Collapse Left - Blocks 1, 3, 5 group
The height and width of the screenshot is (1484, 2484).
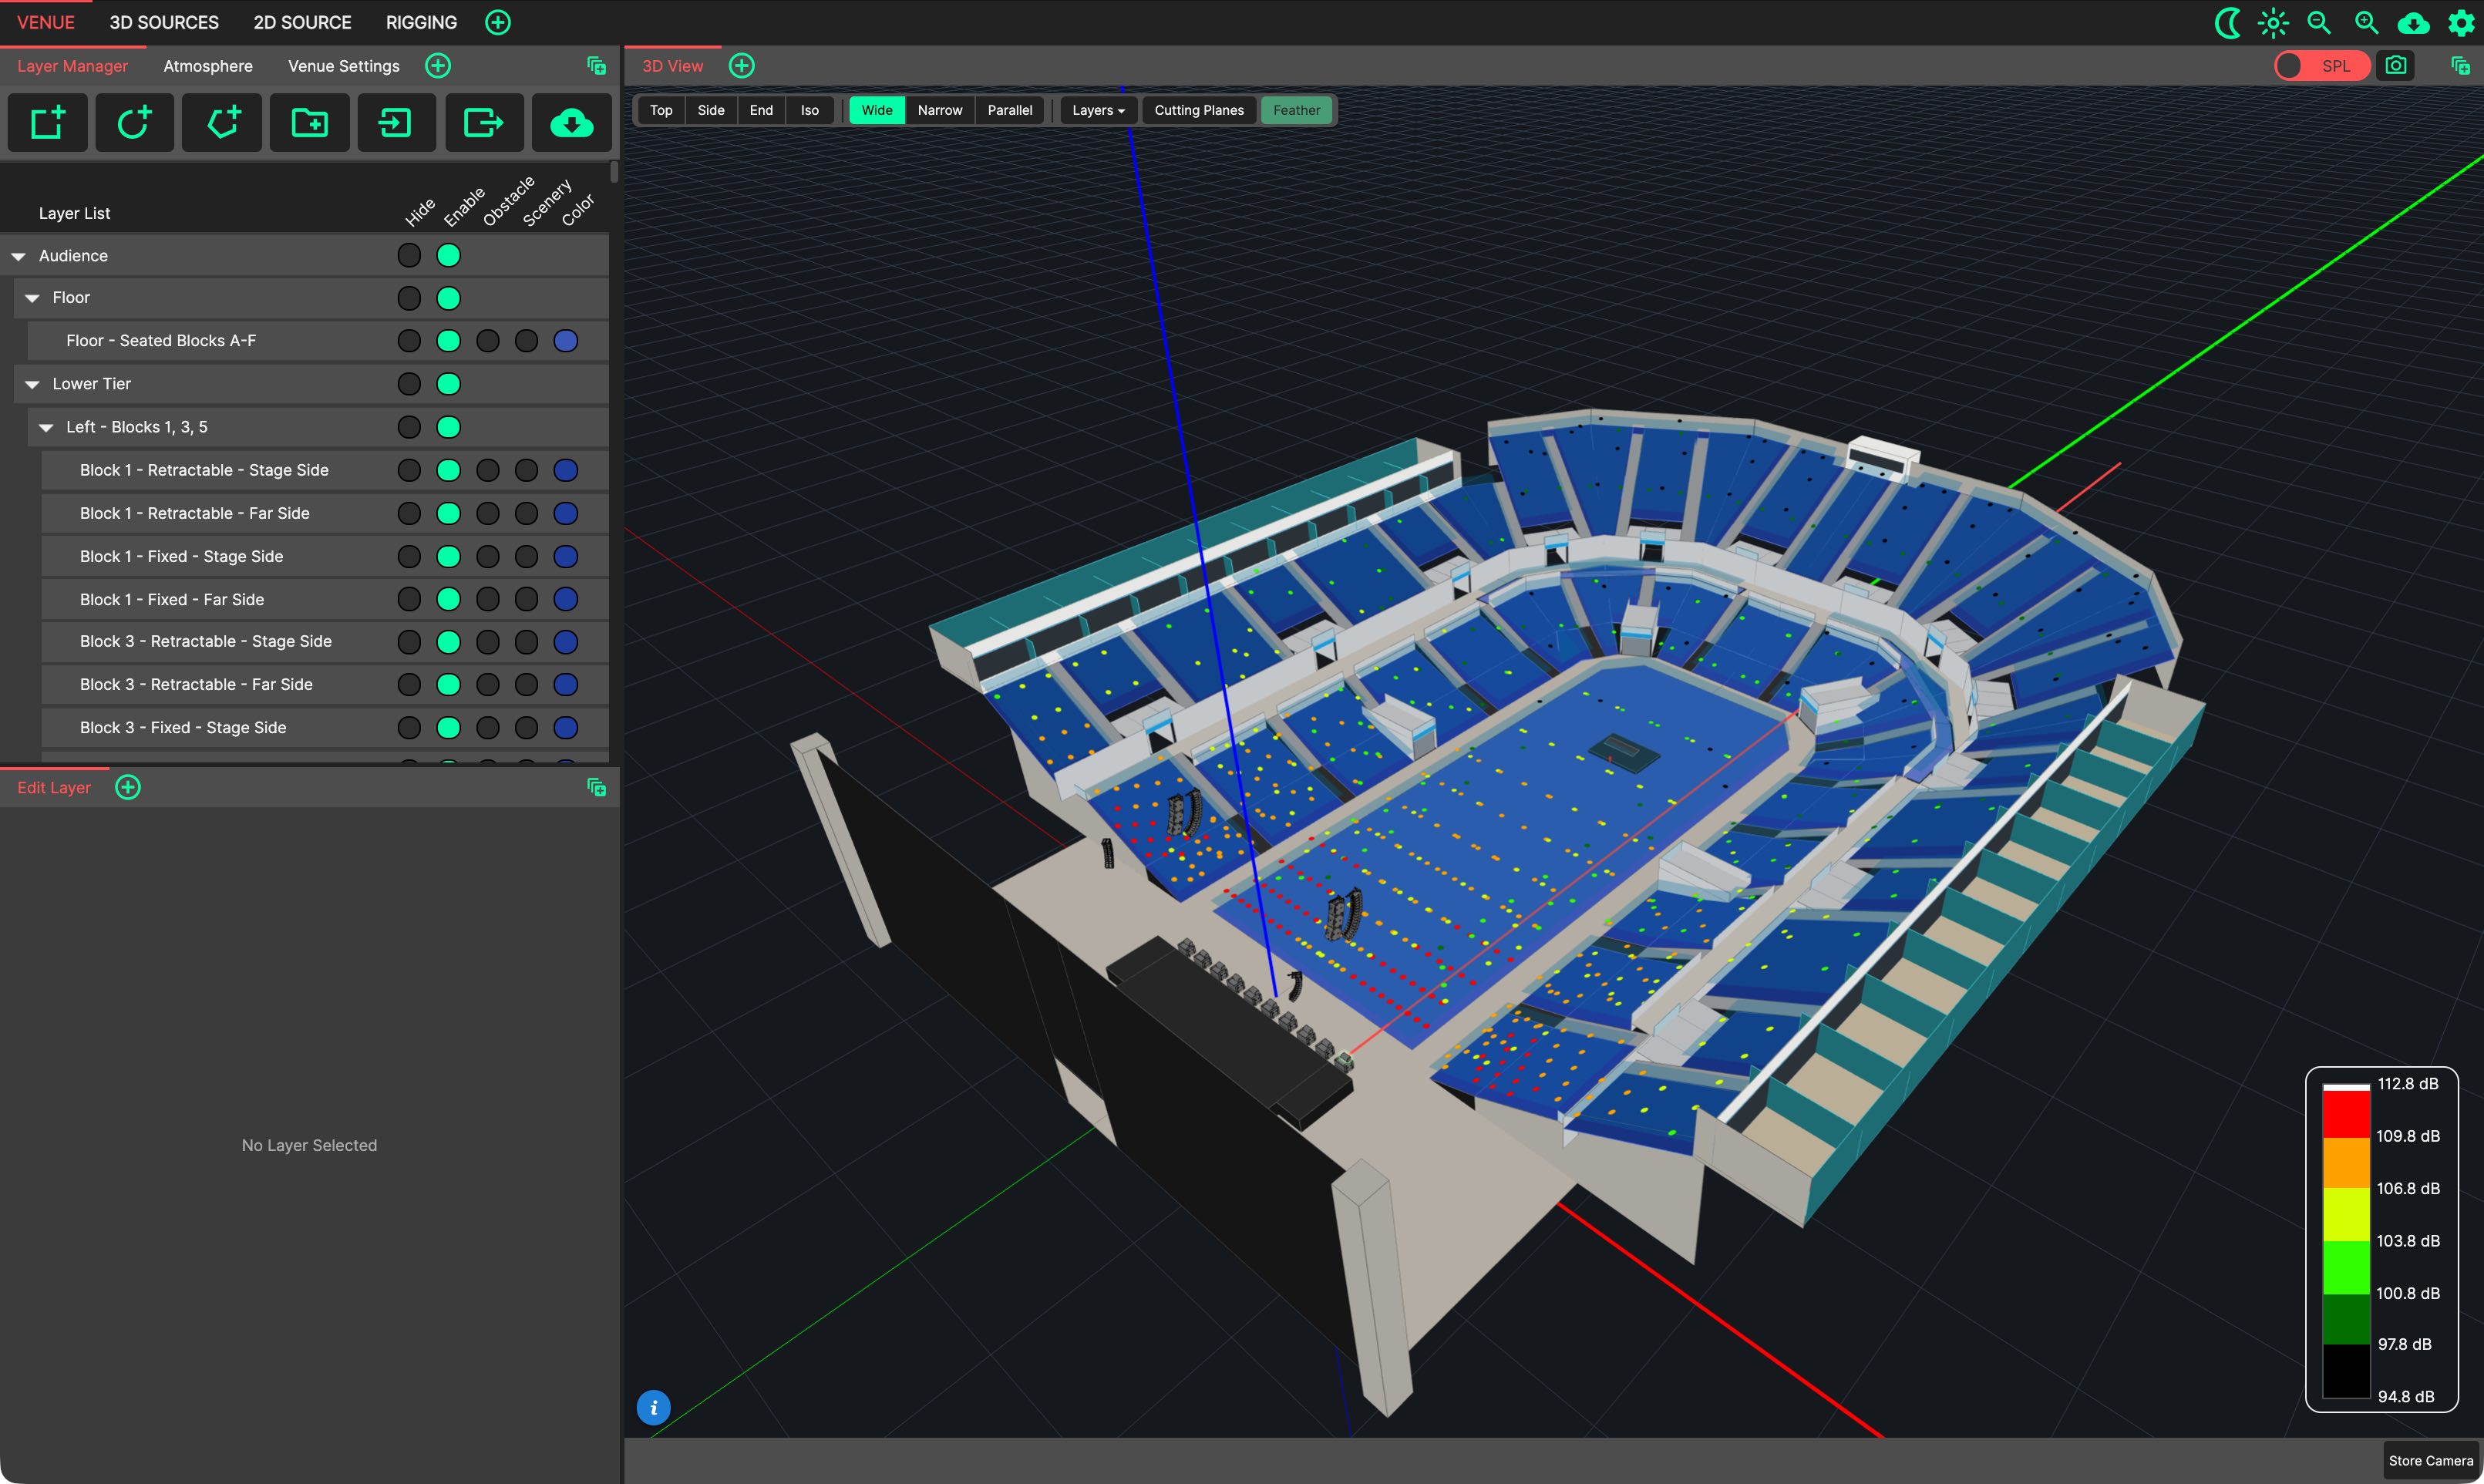point(46,428)
